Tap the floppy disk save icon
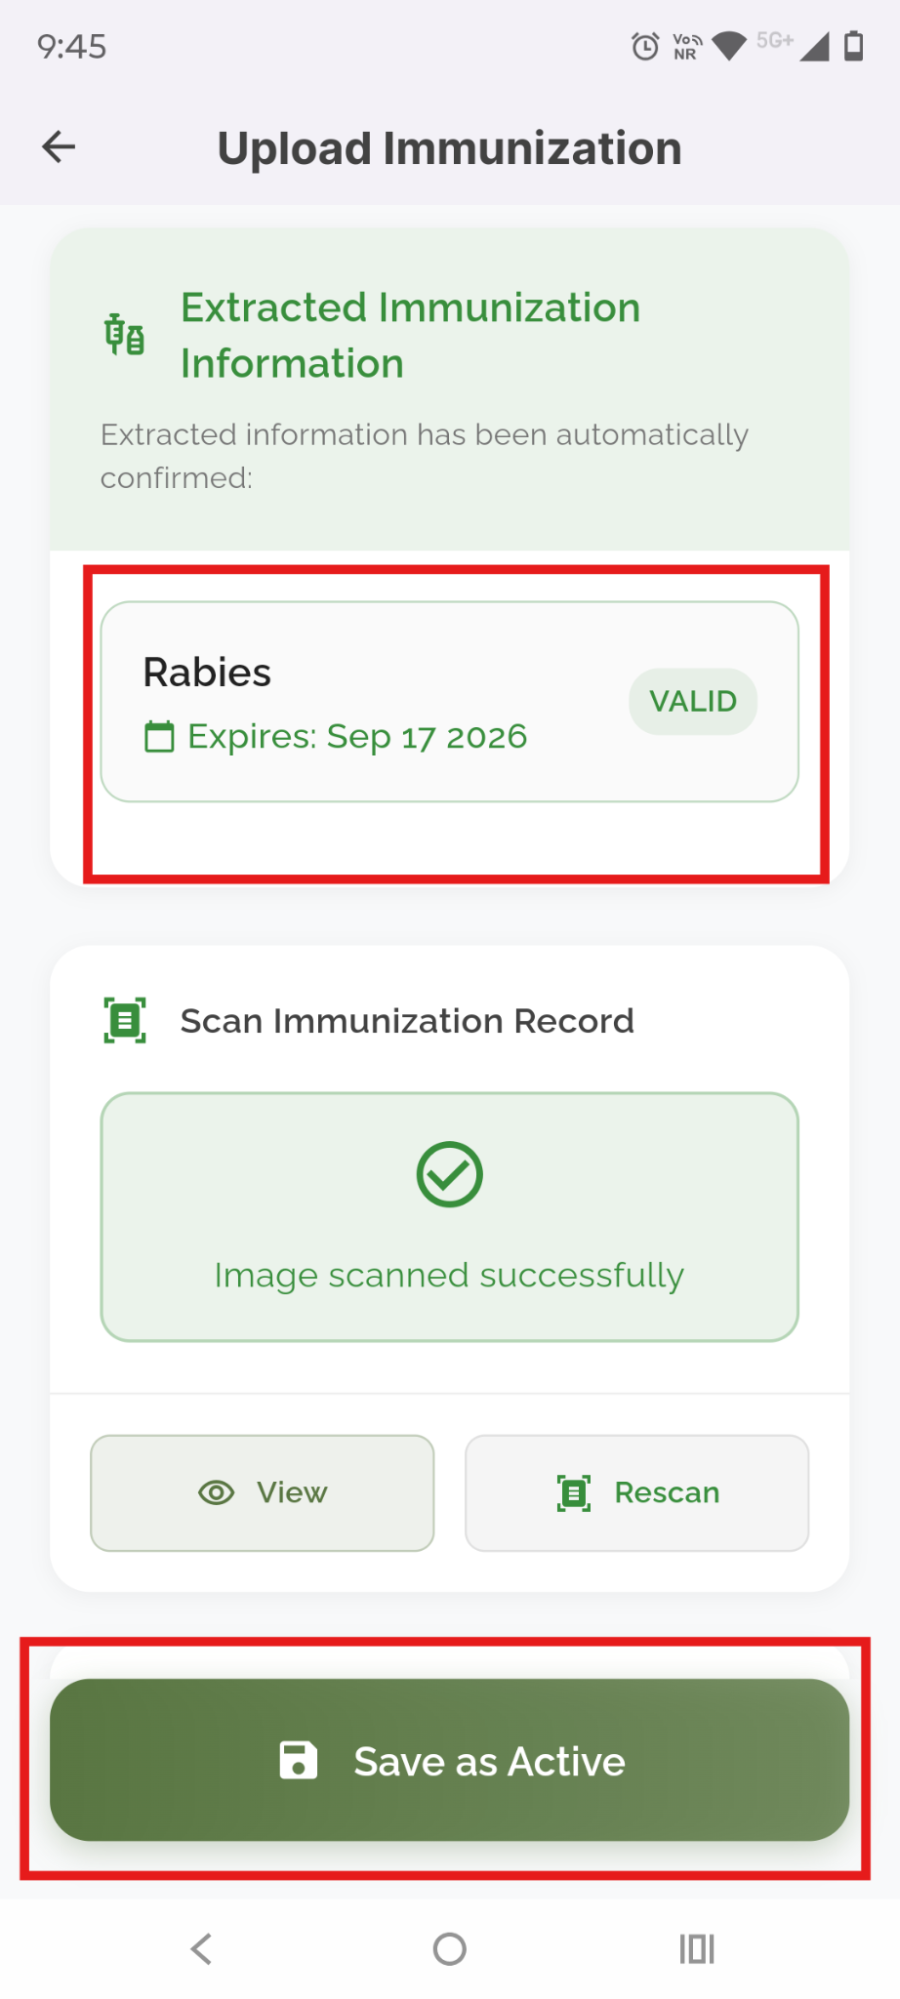The image size is (900, 1999). coord(298,1760)
